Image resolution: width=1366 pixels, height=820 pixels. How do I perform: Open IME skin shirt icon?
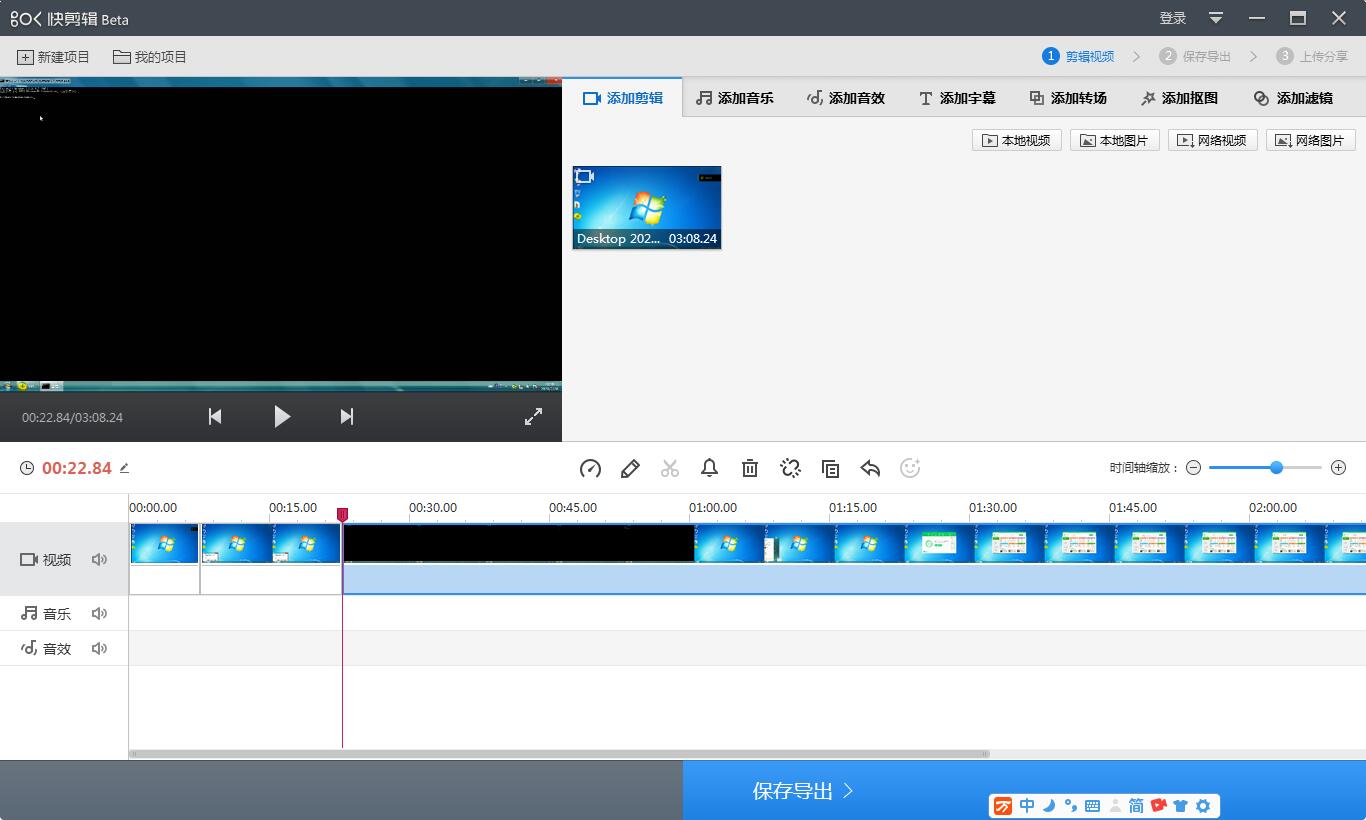click(1181, 806)
